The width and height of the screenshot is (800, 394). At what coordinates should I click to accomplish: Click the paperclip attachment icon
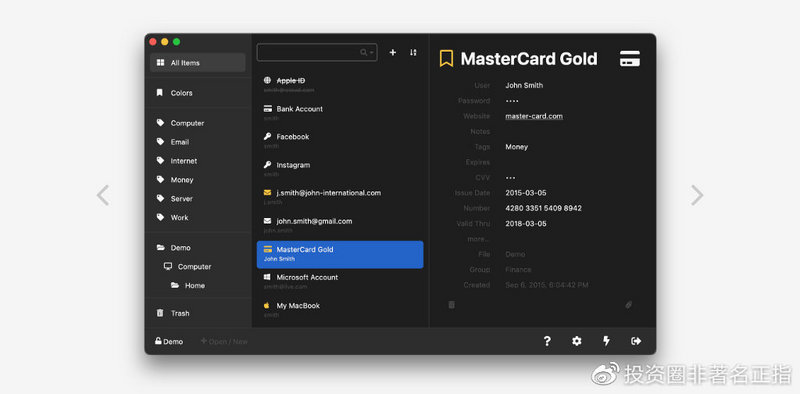pyautogui.click(x=629, y=305)
